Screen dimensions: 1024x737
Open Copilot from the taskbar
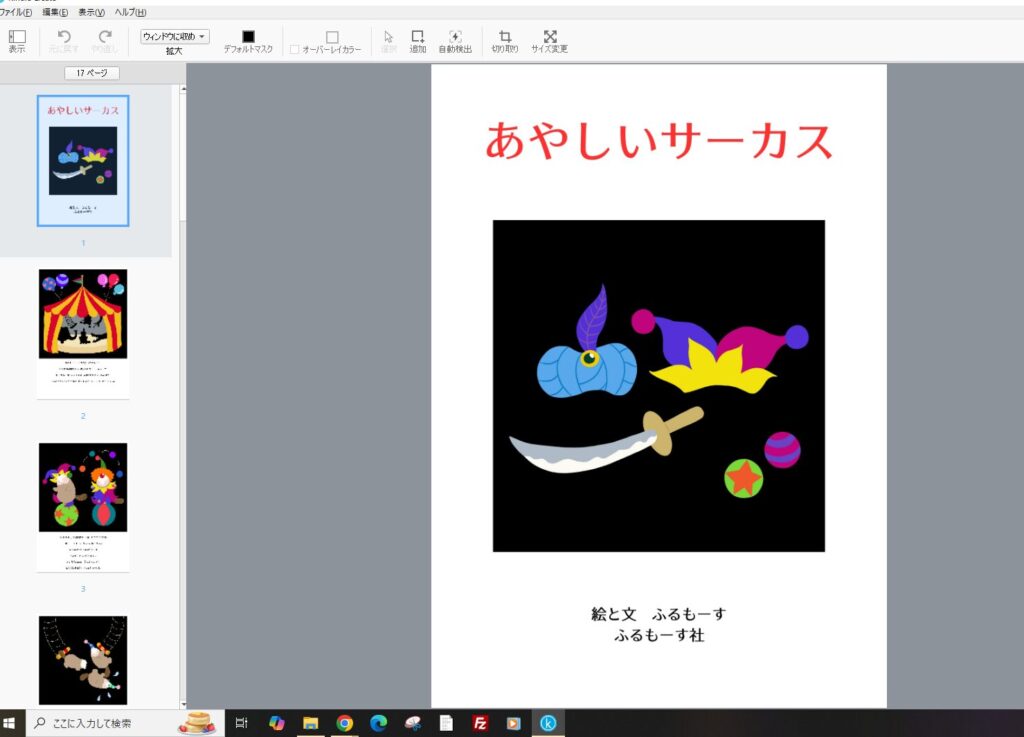pos(276,723)
